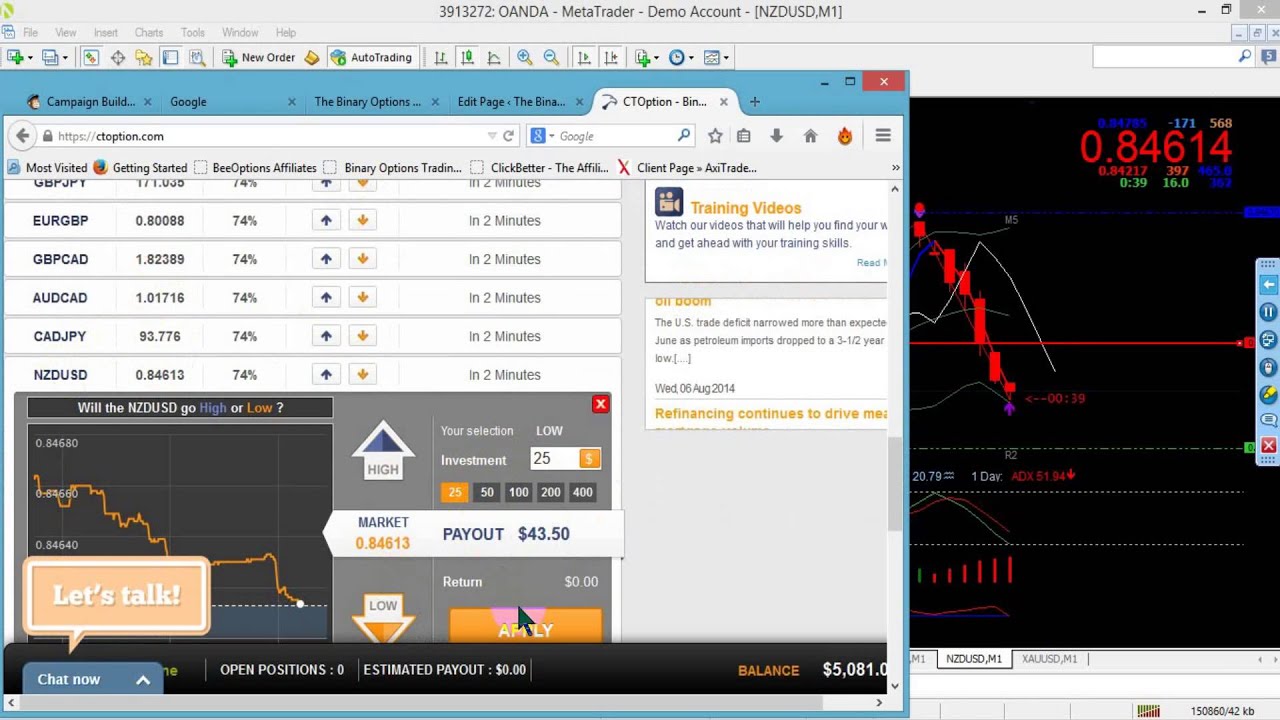1280x720 pixels.
Task: Switch chart to candlesticks icon
Action: click(x=467, y=57)
